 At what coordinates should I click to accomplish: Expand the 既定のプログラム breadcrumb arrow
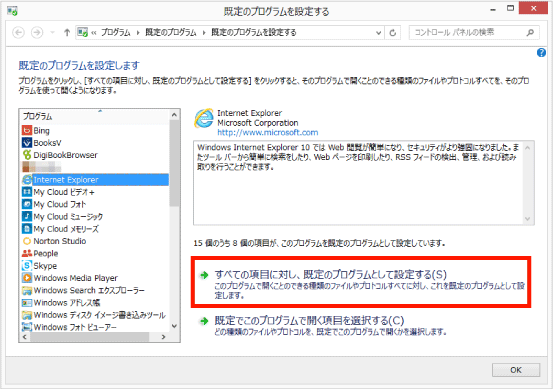point(204,33)
